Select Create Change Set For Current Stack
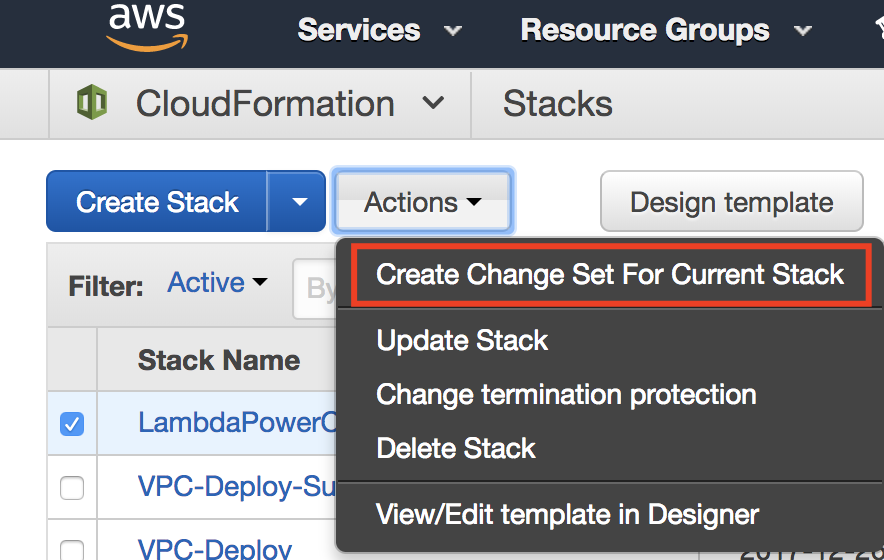This screenshot has height=560, width=884. 610,274
